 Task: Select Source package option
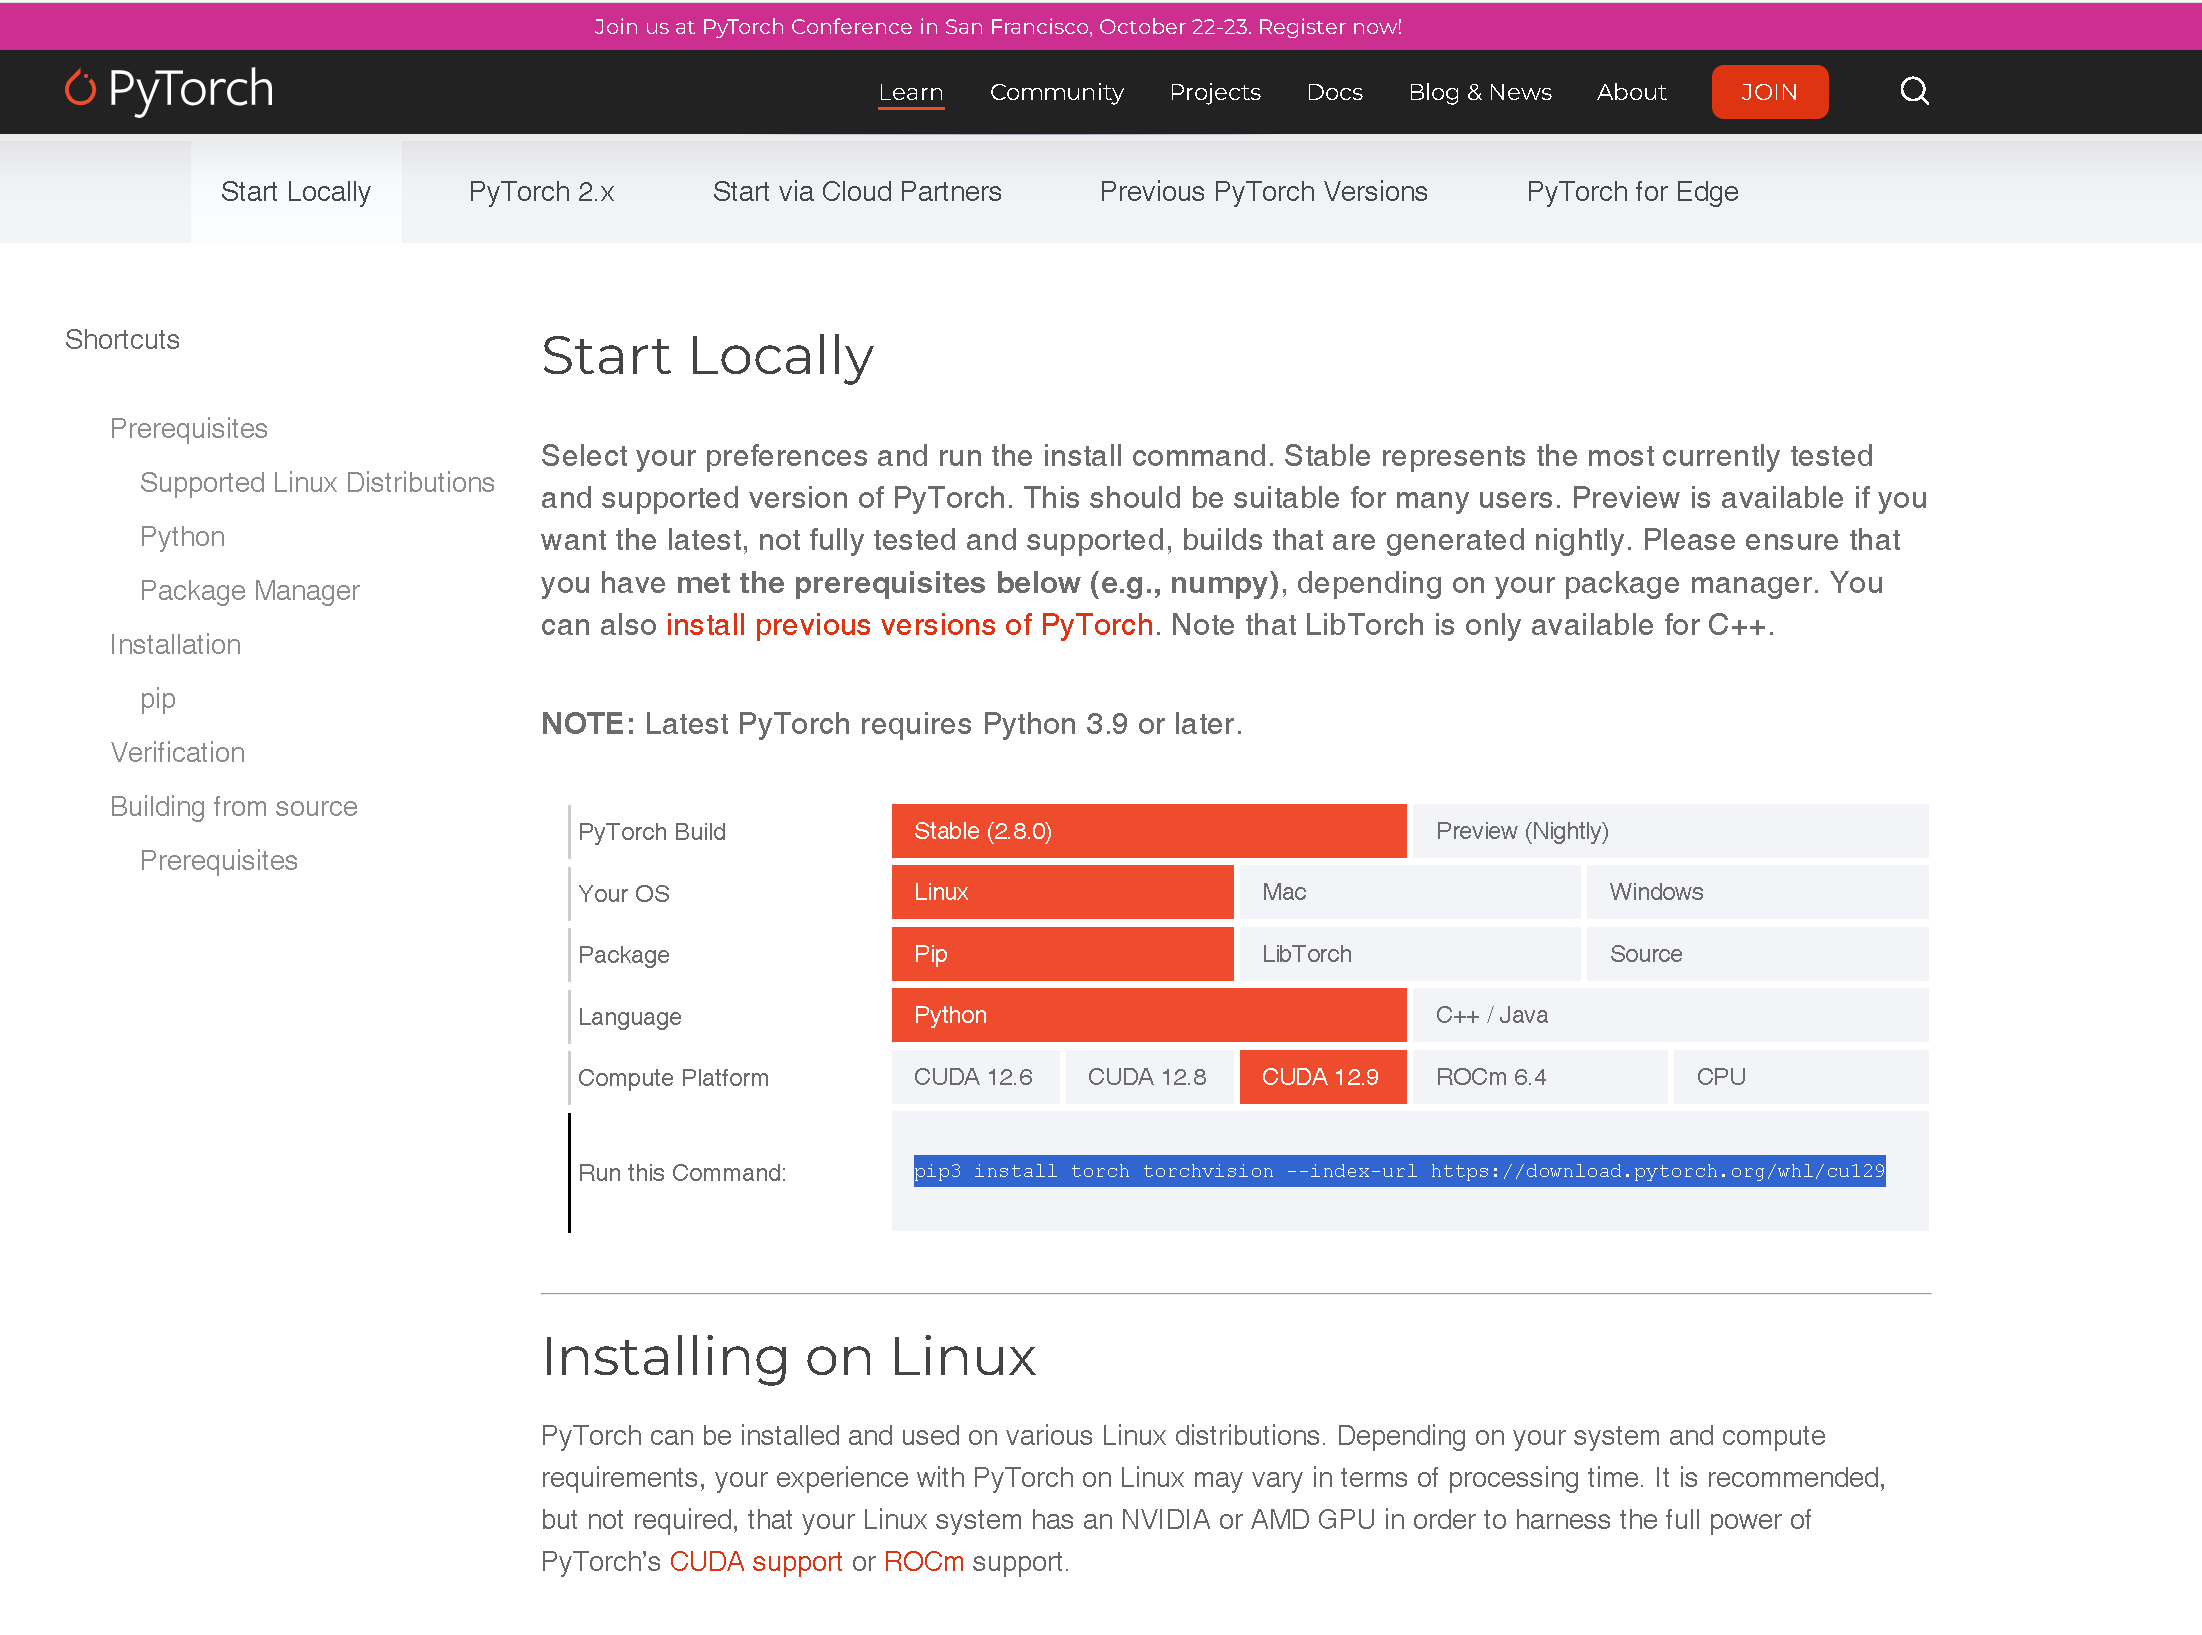[1758, 954]
